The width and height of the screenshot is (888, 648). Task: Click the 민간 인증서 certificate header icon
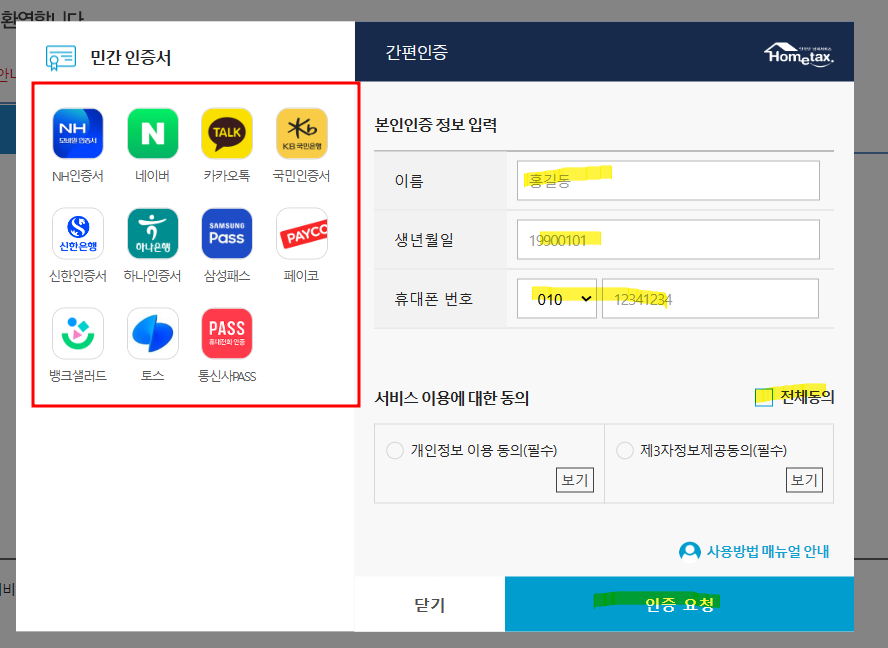click(x=61, y=58)
